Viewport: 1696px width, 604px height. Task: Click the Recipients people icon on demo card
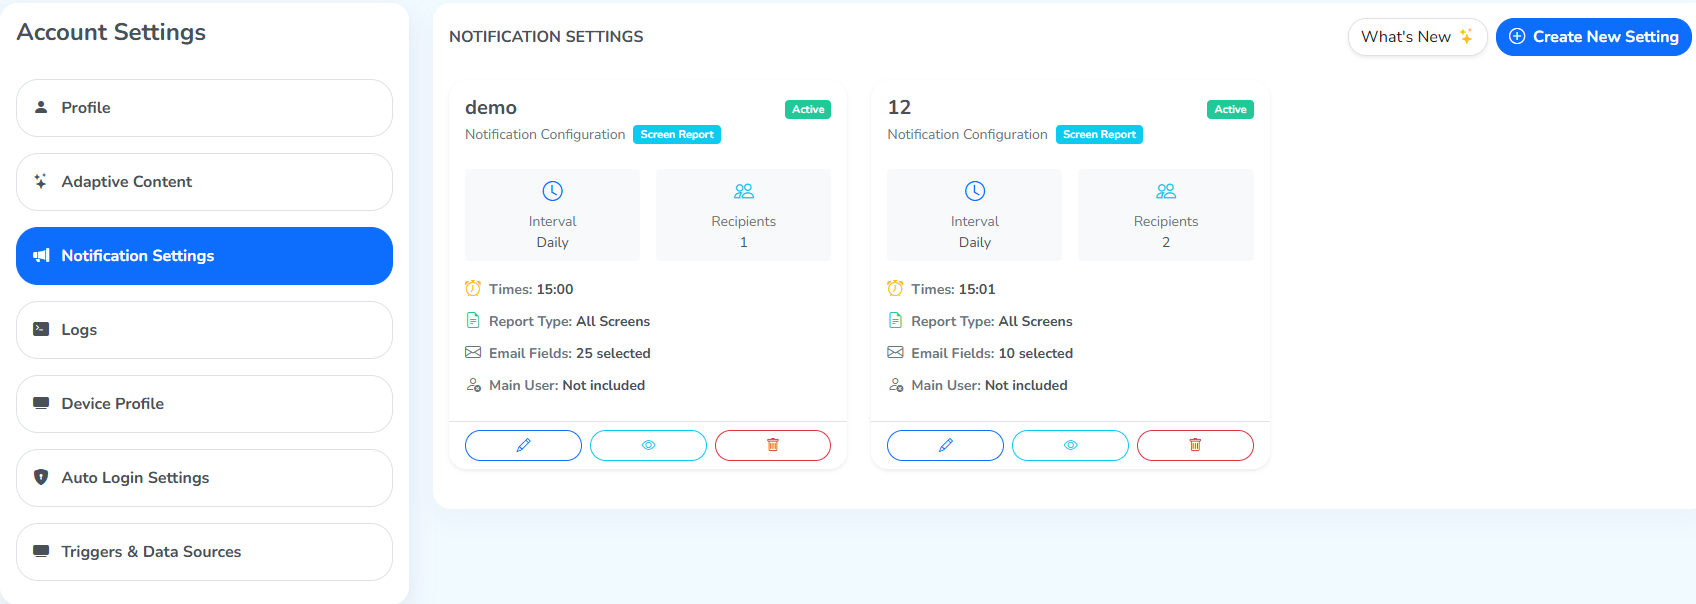pos(743,191)
